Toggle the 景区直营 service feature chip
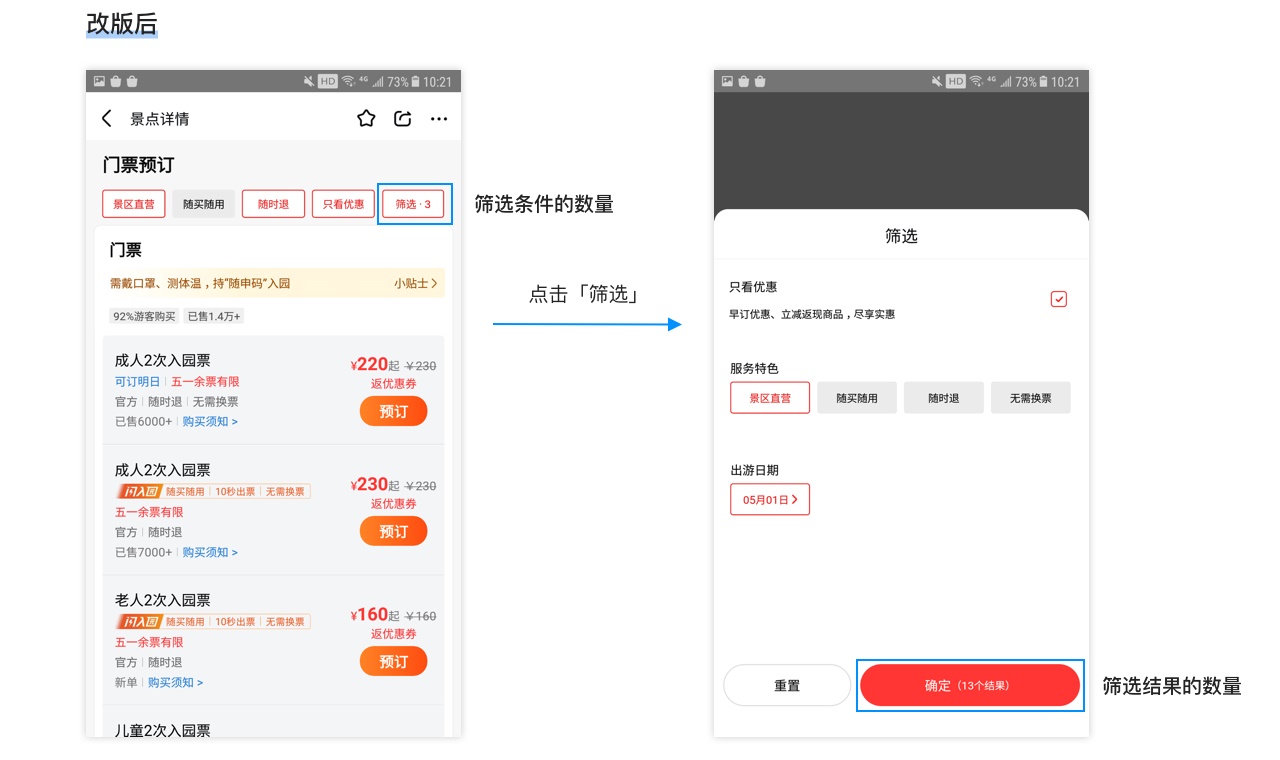This screenshot has height=760, width=1280. [769, 397]
